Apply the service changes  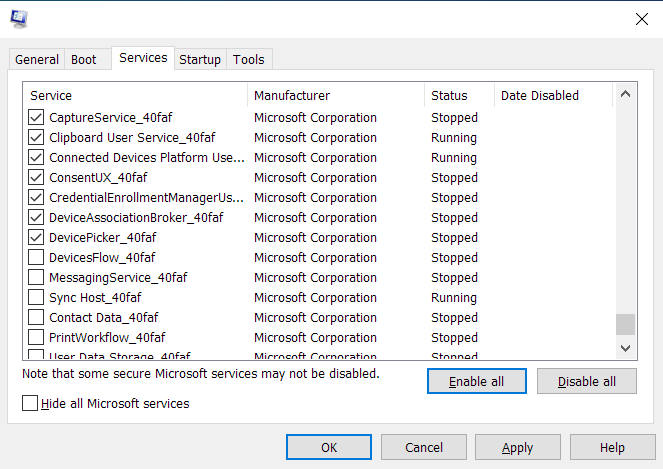pos(517,448)
